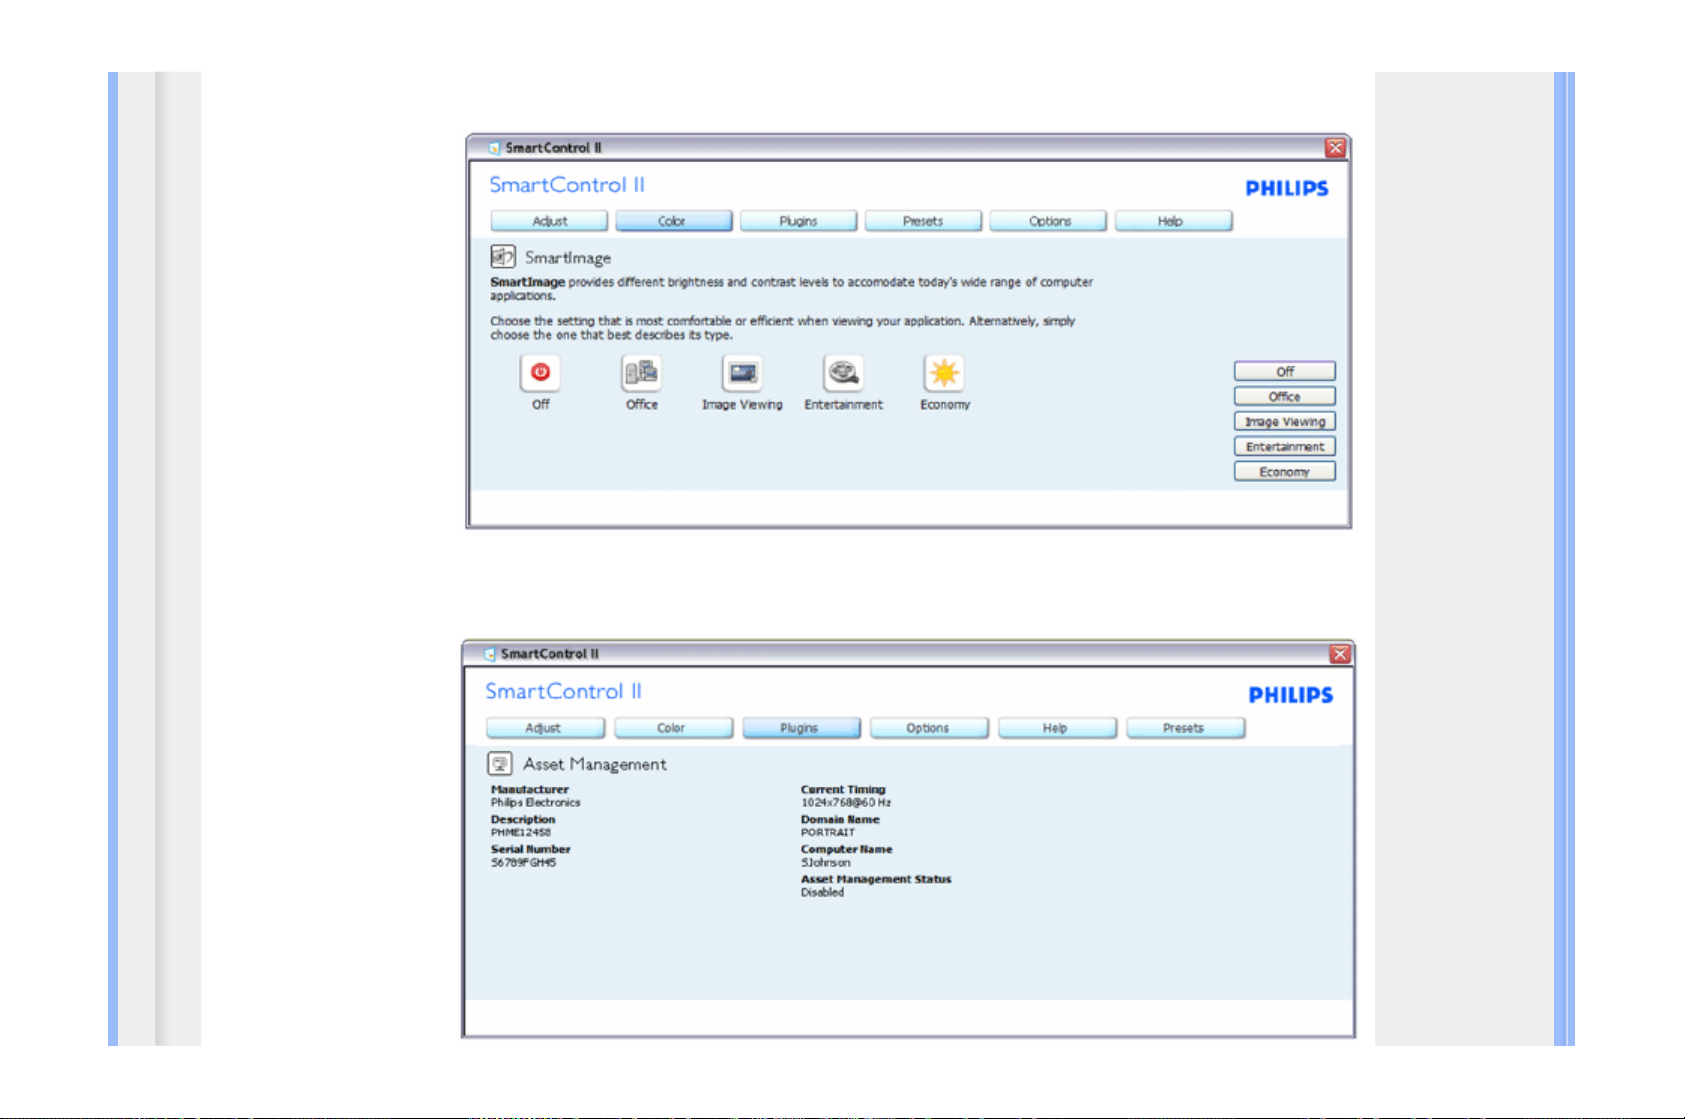The width and height of the screenshot is (1685, 1119).
Task: Switch to Color tab in Asset Management window
Action: pos(672,728)
